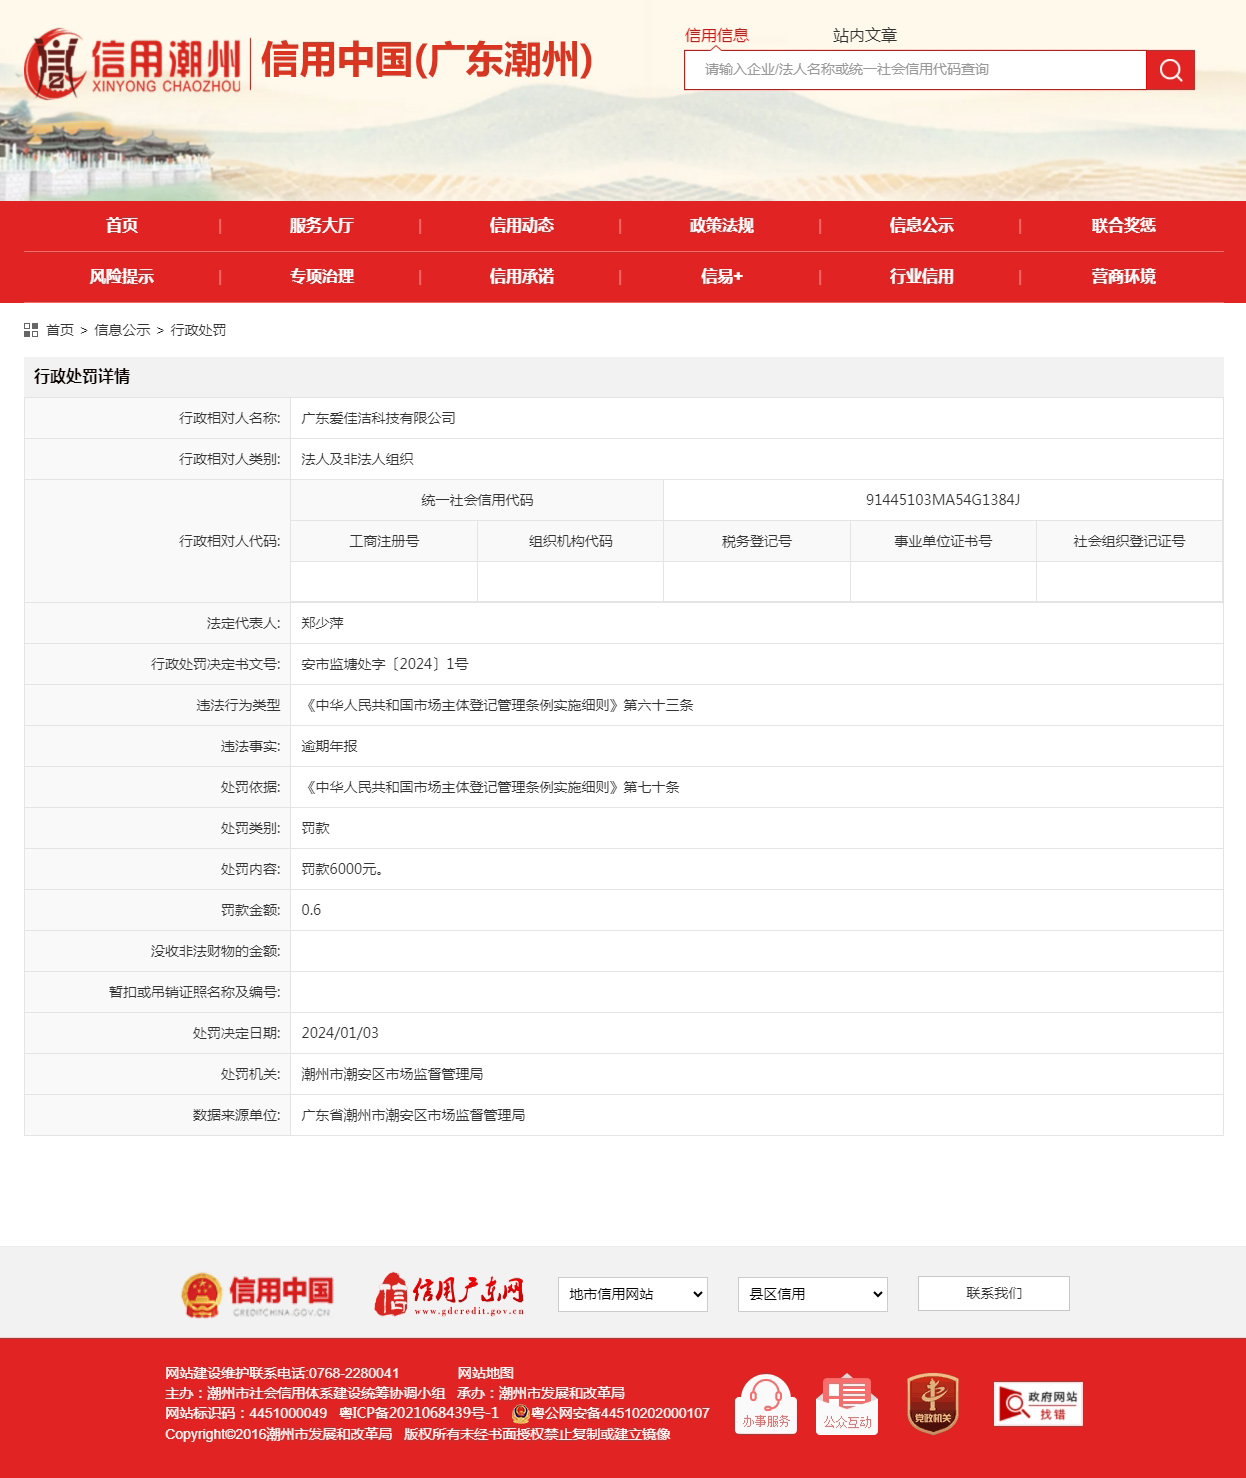Open the 网站地图 footer link

click(x=485, y=1373)
